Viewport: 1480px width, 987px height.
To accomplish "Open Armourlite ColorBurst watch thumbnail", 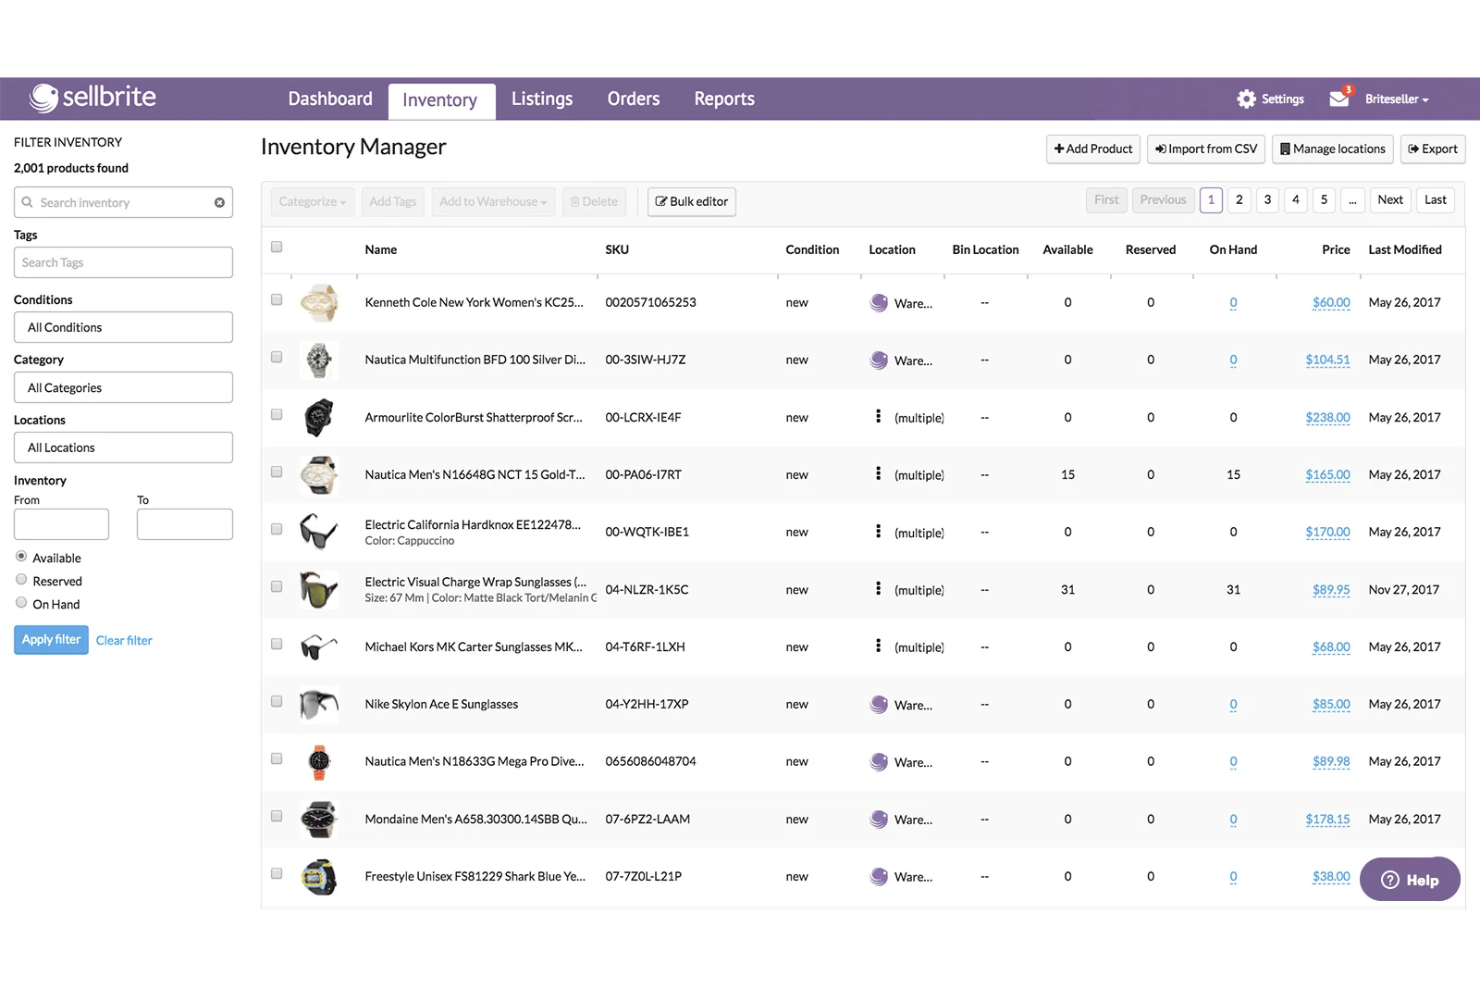I will point(319,417).
